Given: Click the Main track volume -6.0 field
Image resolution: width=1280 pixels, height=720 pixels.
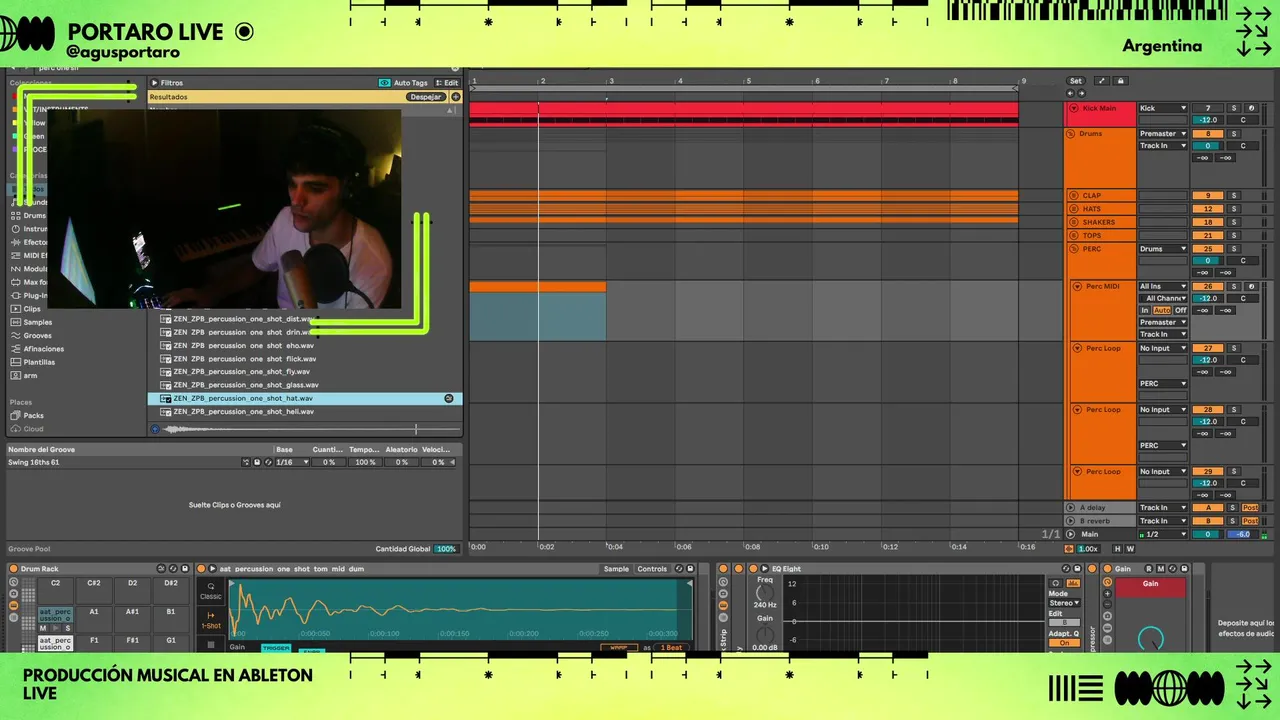Looking at the screenshot, I should tap(1242, 534).
